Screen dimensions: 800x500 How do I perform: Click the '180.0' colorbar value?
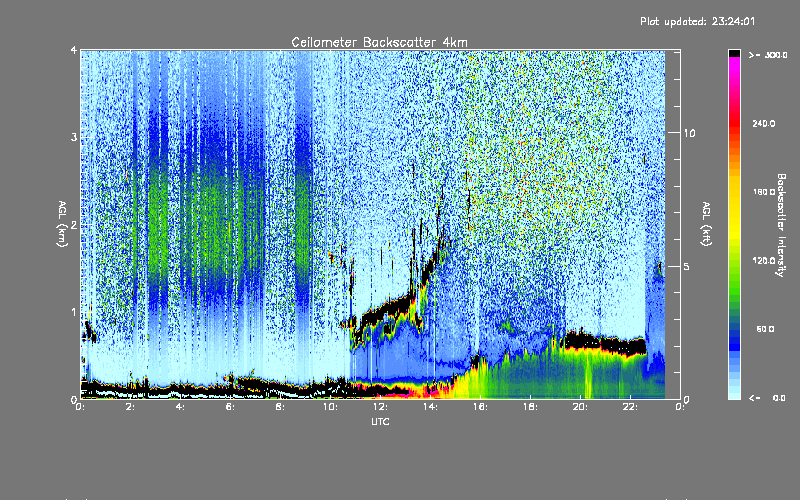(x=764, y=192)
